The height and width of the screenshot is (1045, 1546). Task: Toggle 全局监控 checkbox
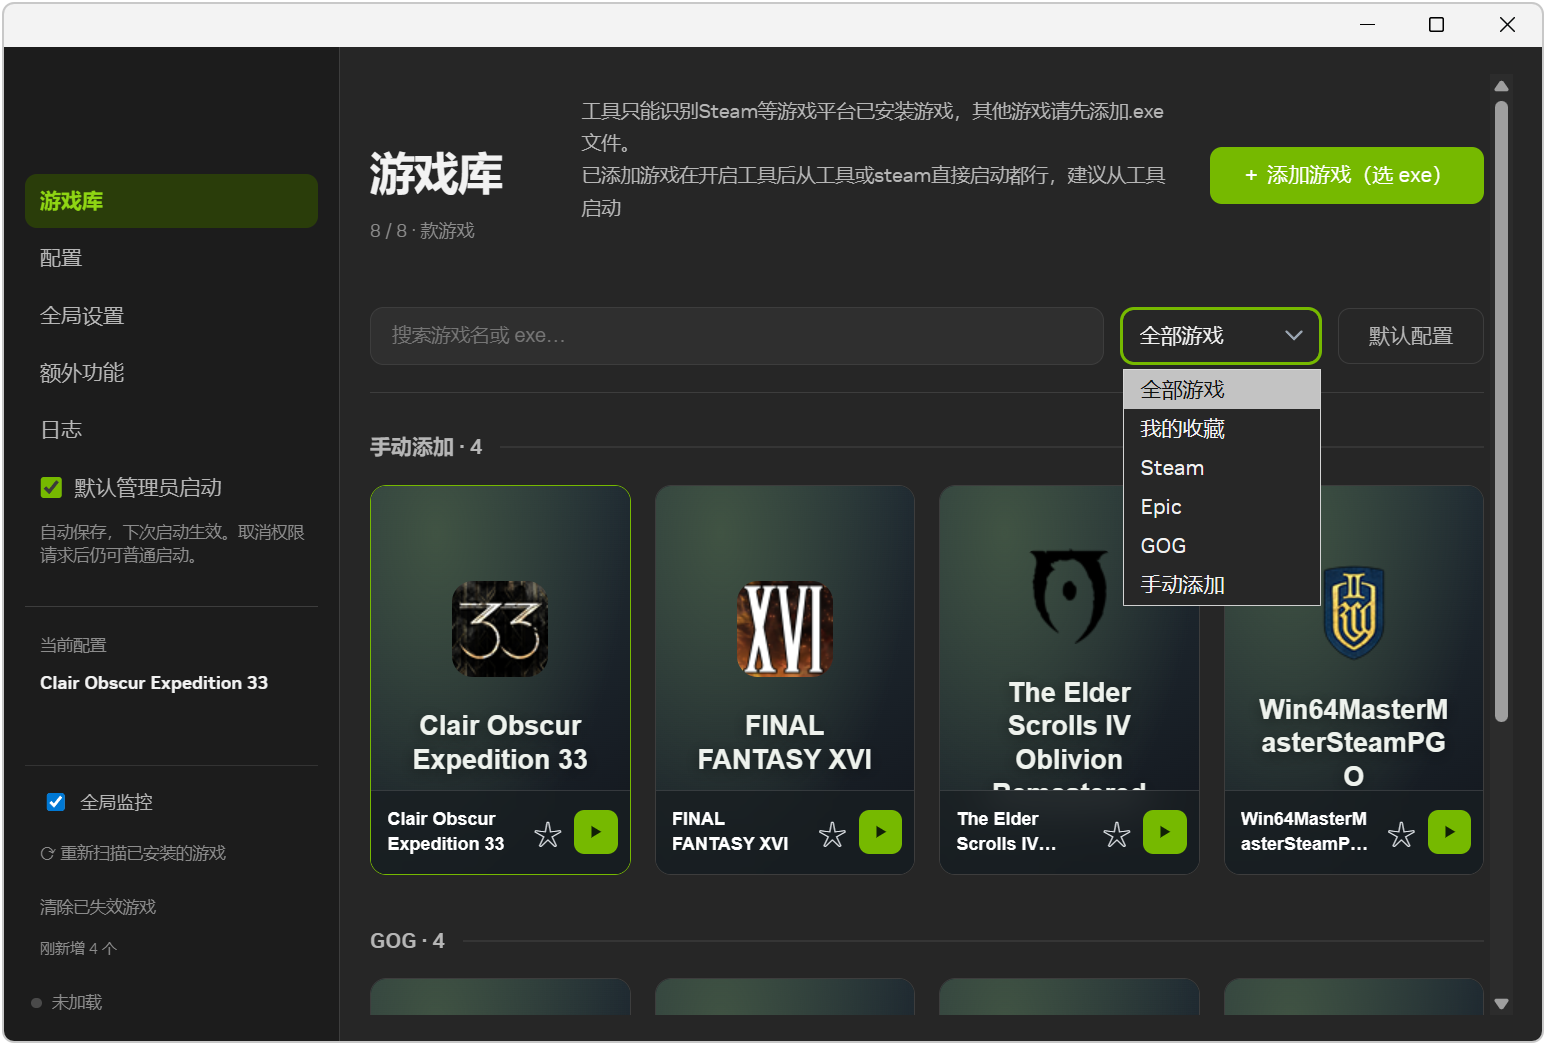[x=56, y=802]
